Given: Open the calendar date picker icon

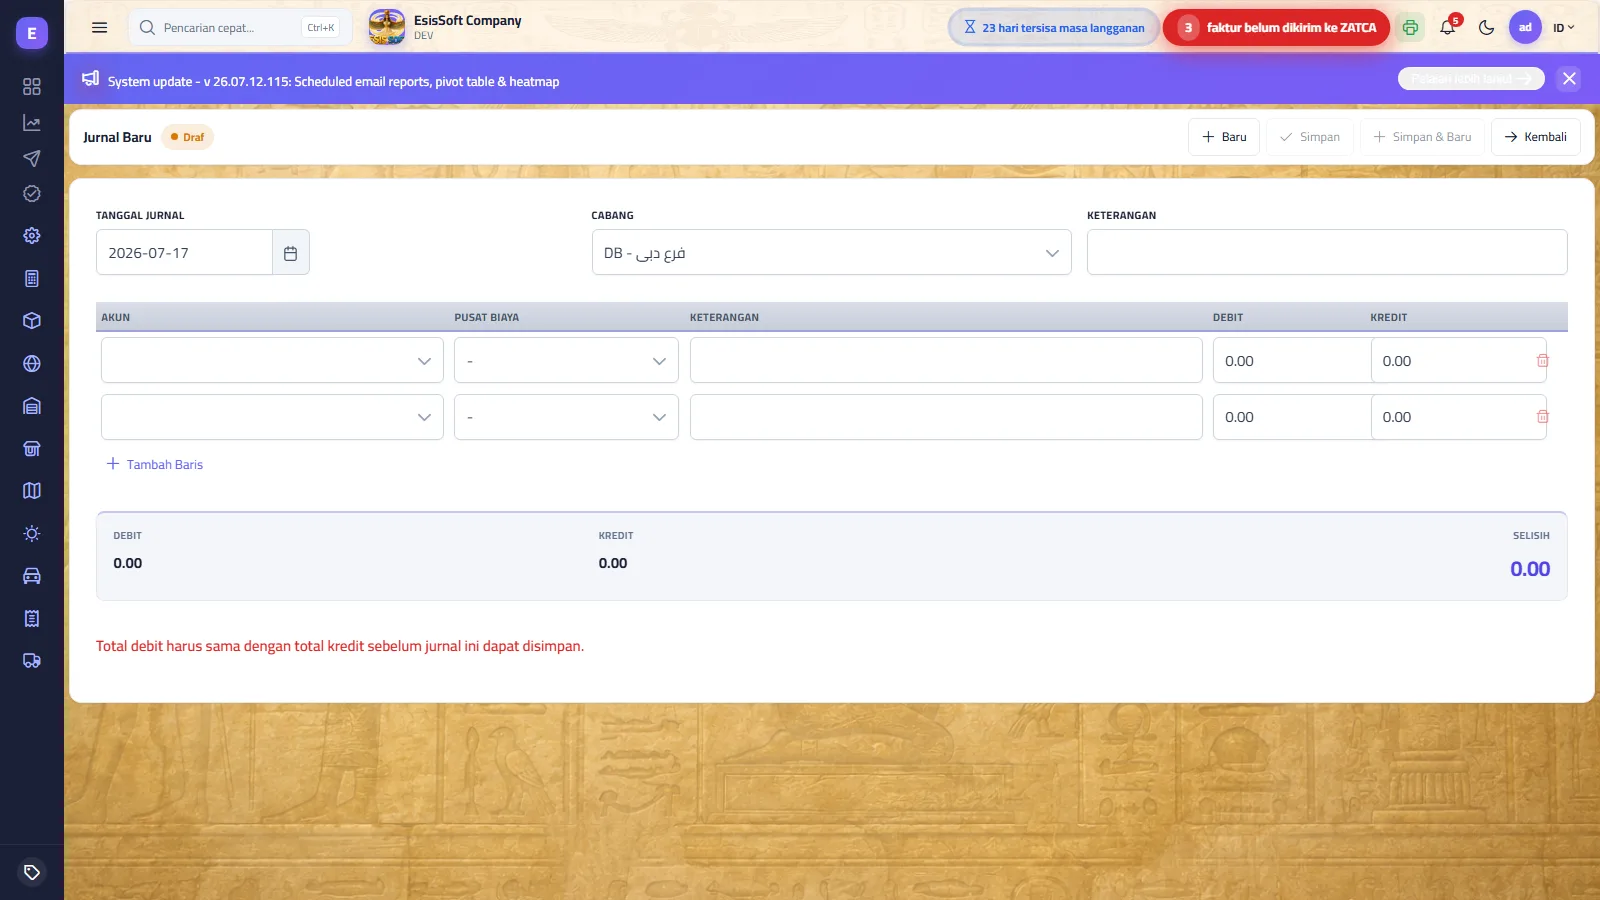Looking at the screenshot, I should (x=290, y=253).
